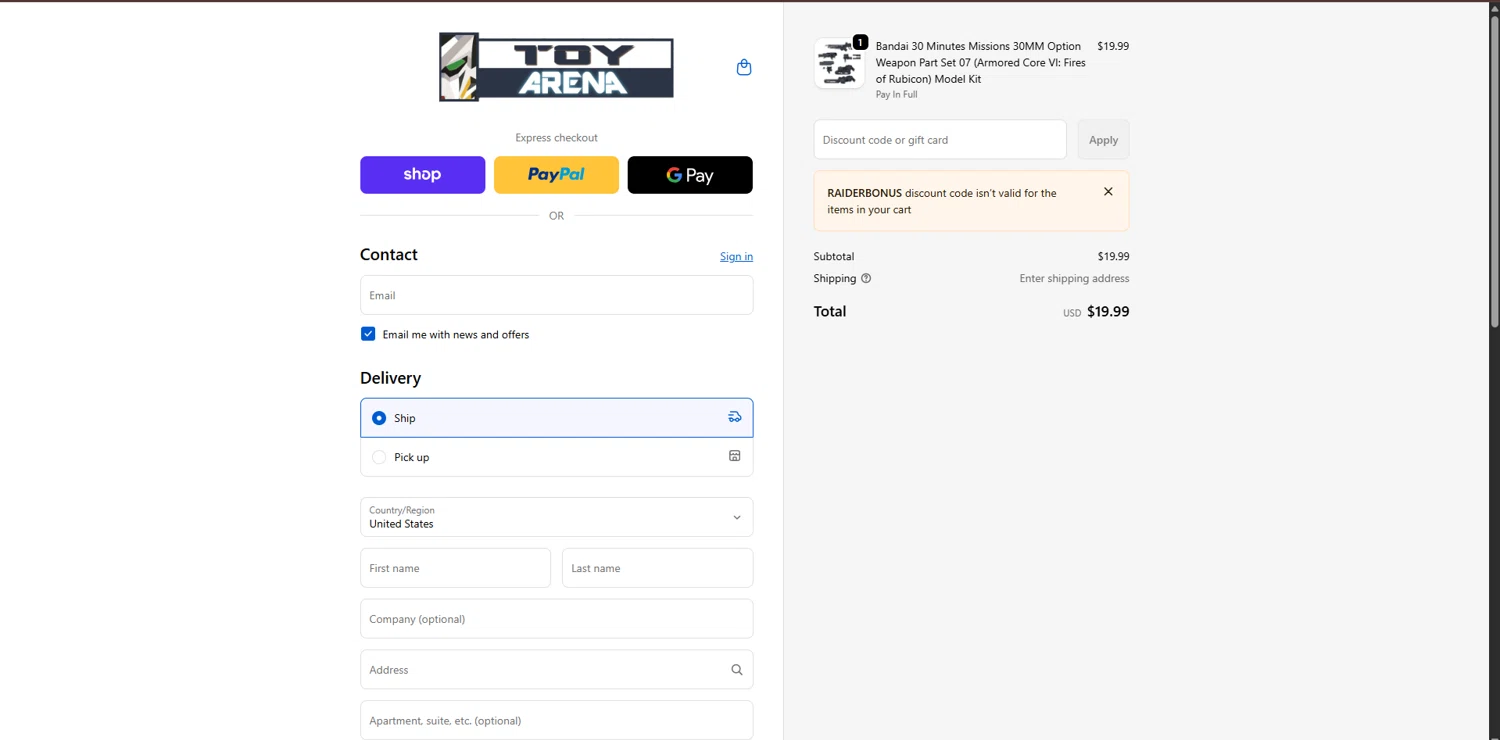Check out with PayPal
Screen dimensions: 1500x740
556,175
